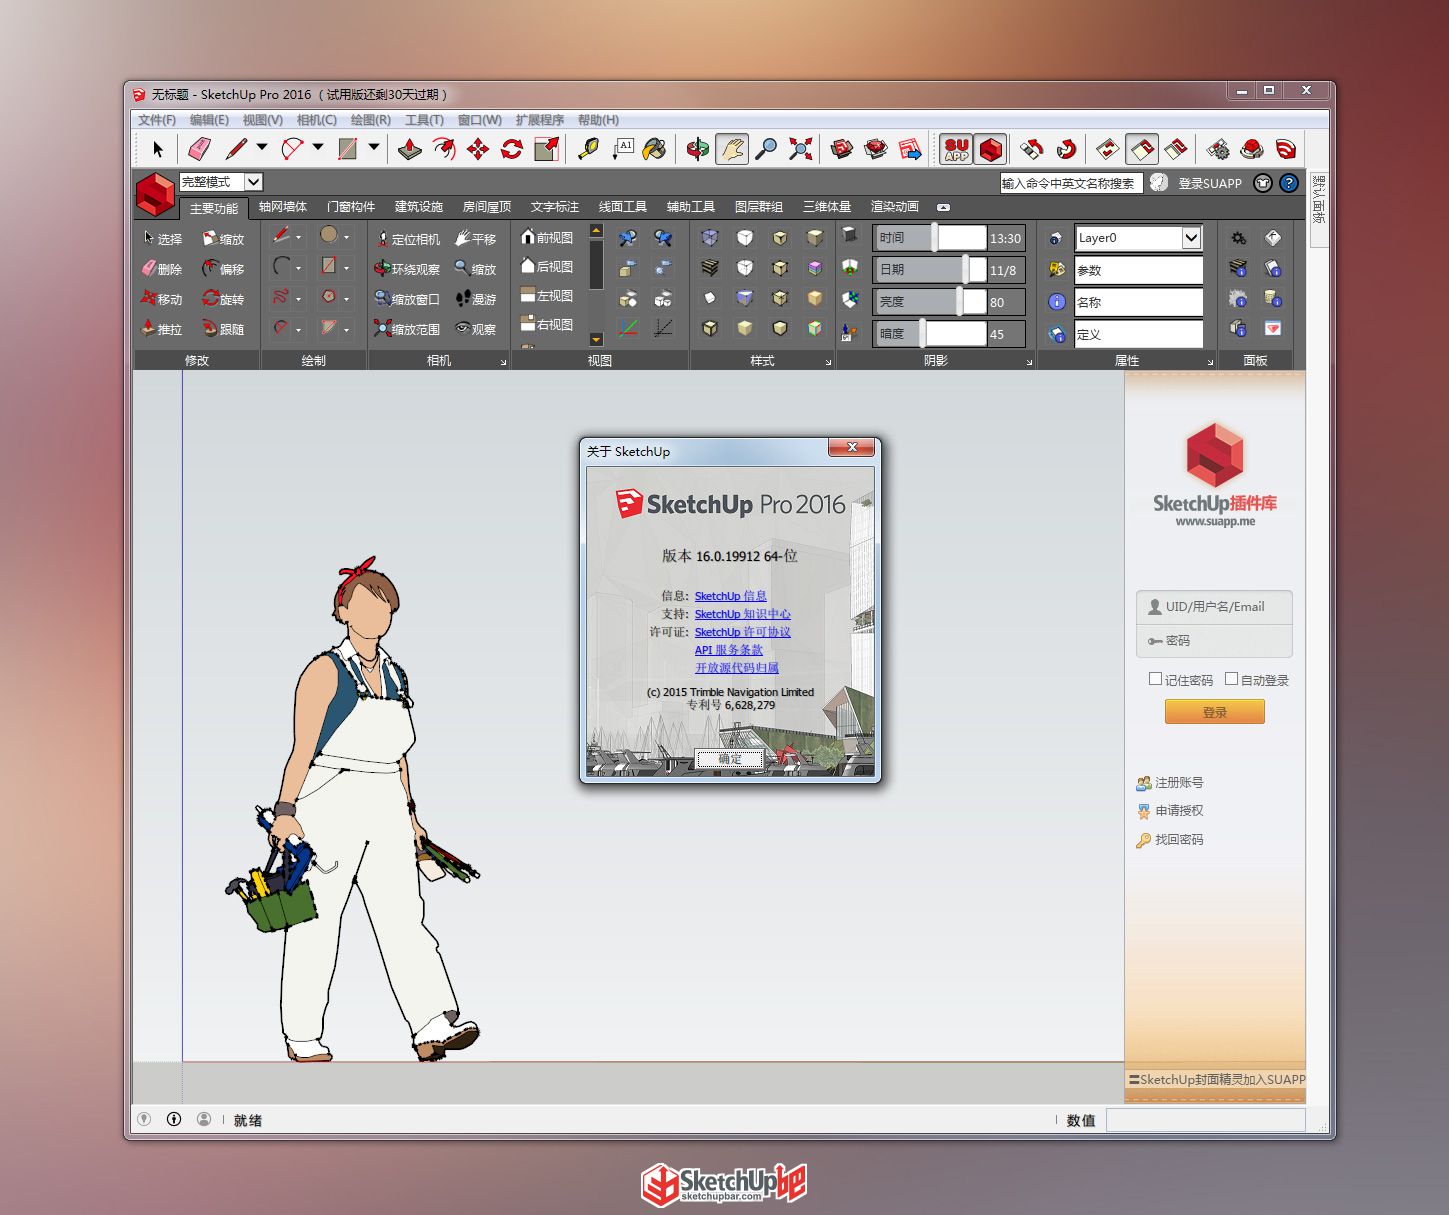Switch to the 门窗构件 tab

(x=351, y=207)
